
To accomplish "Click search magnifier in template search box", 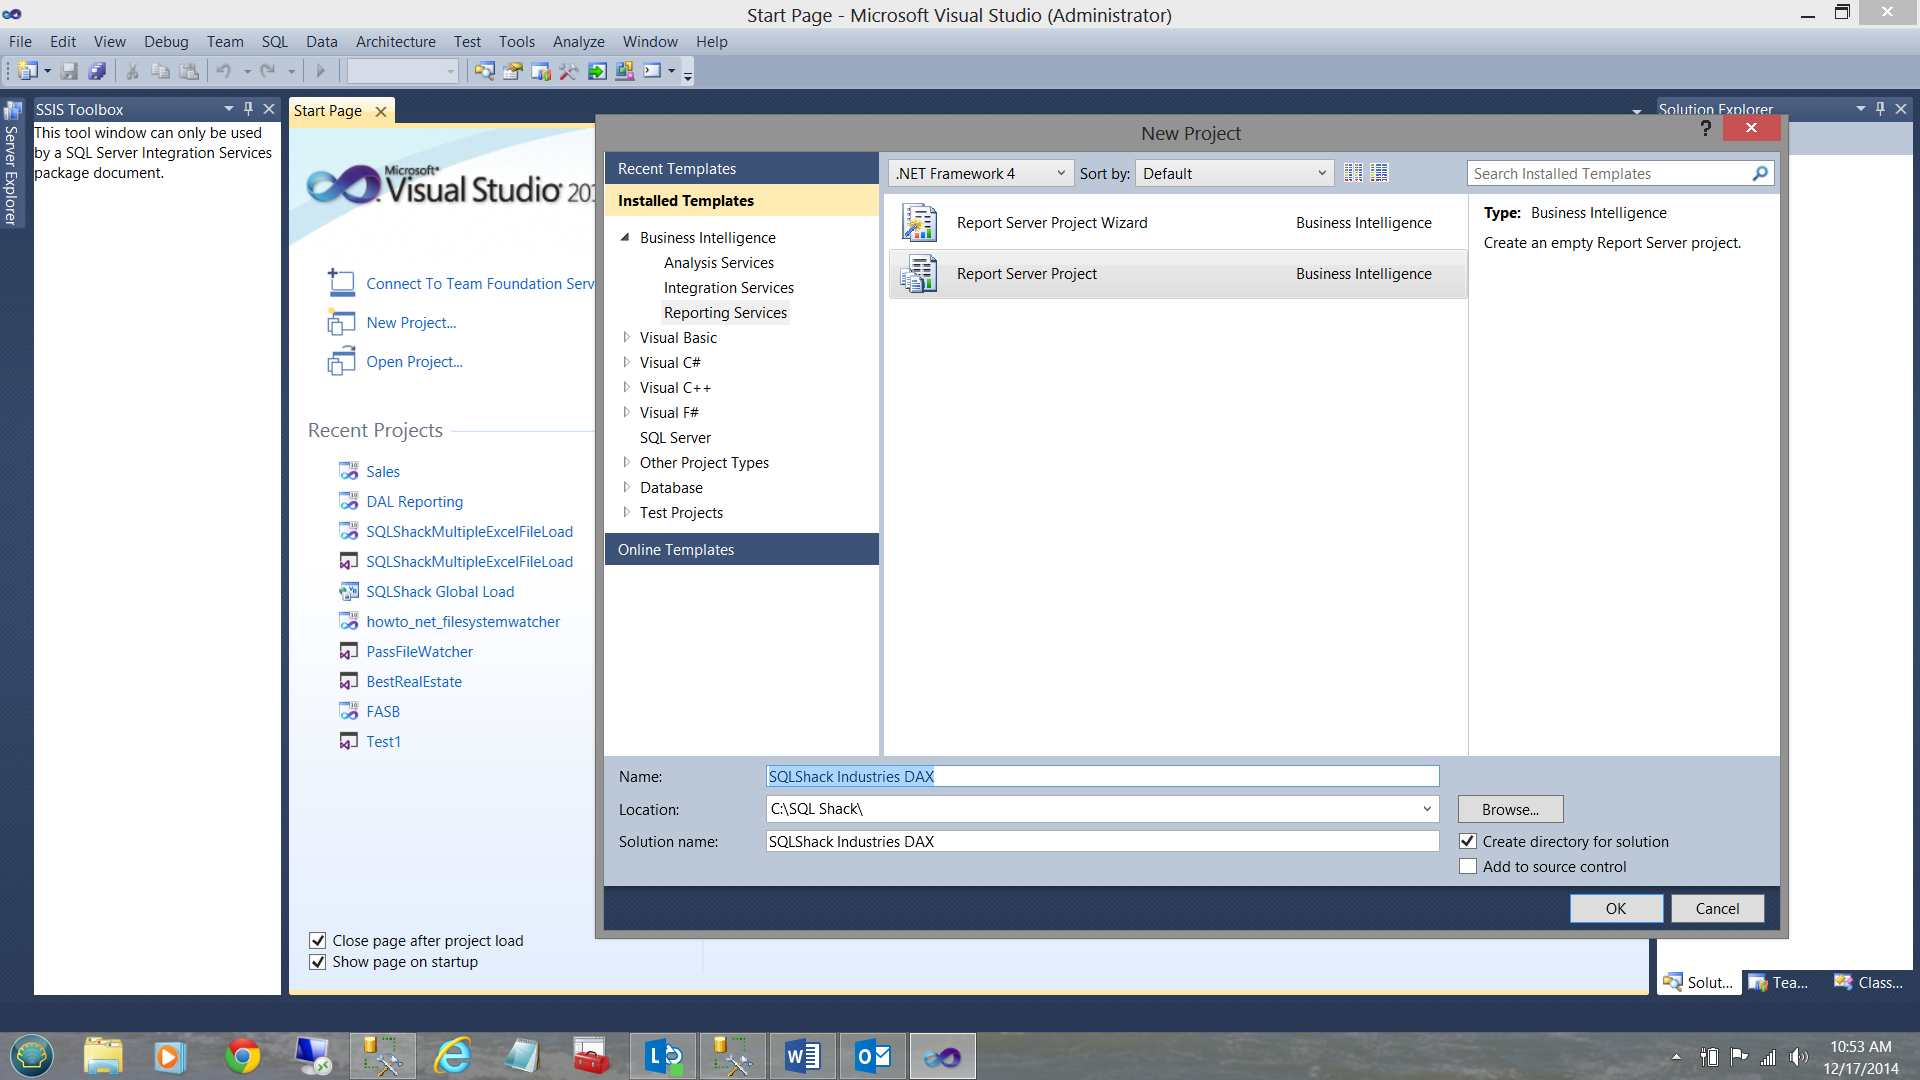I will coord(1760,173).
